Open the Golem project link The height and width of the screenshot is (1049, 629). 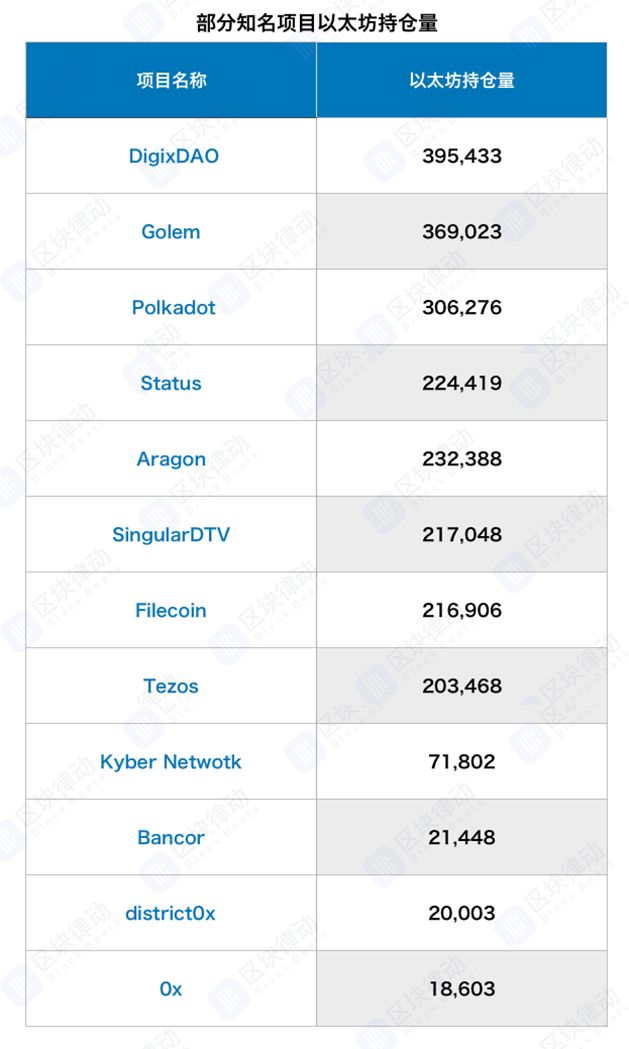[171, 232]
